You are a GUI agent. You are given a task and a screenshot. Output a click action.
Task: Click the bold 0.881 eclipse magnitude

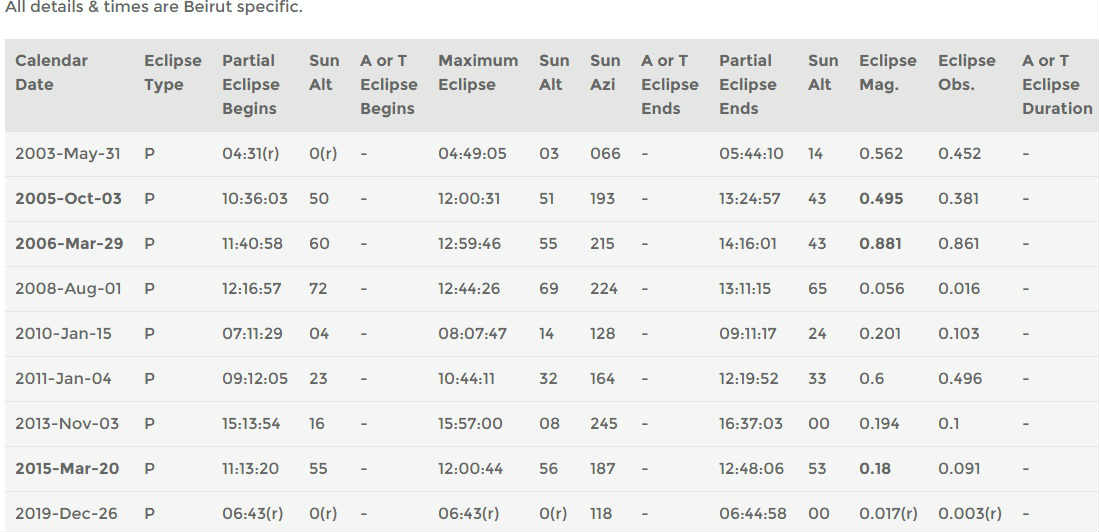(x=880, y=243)
